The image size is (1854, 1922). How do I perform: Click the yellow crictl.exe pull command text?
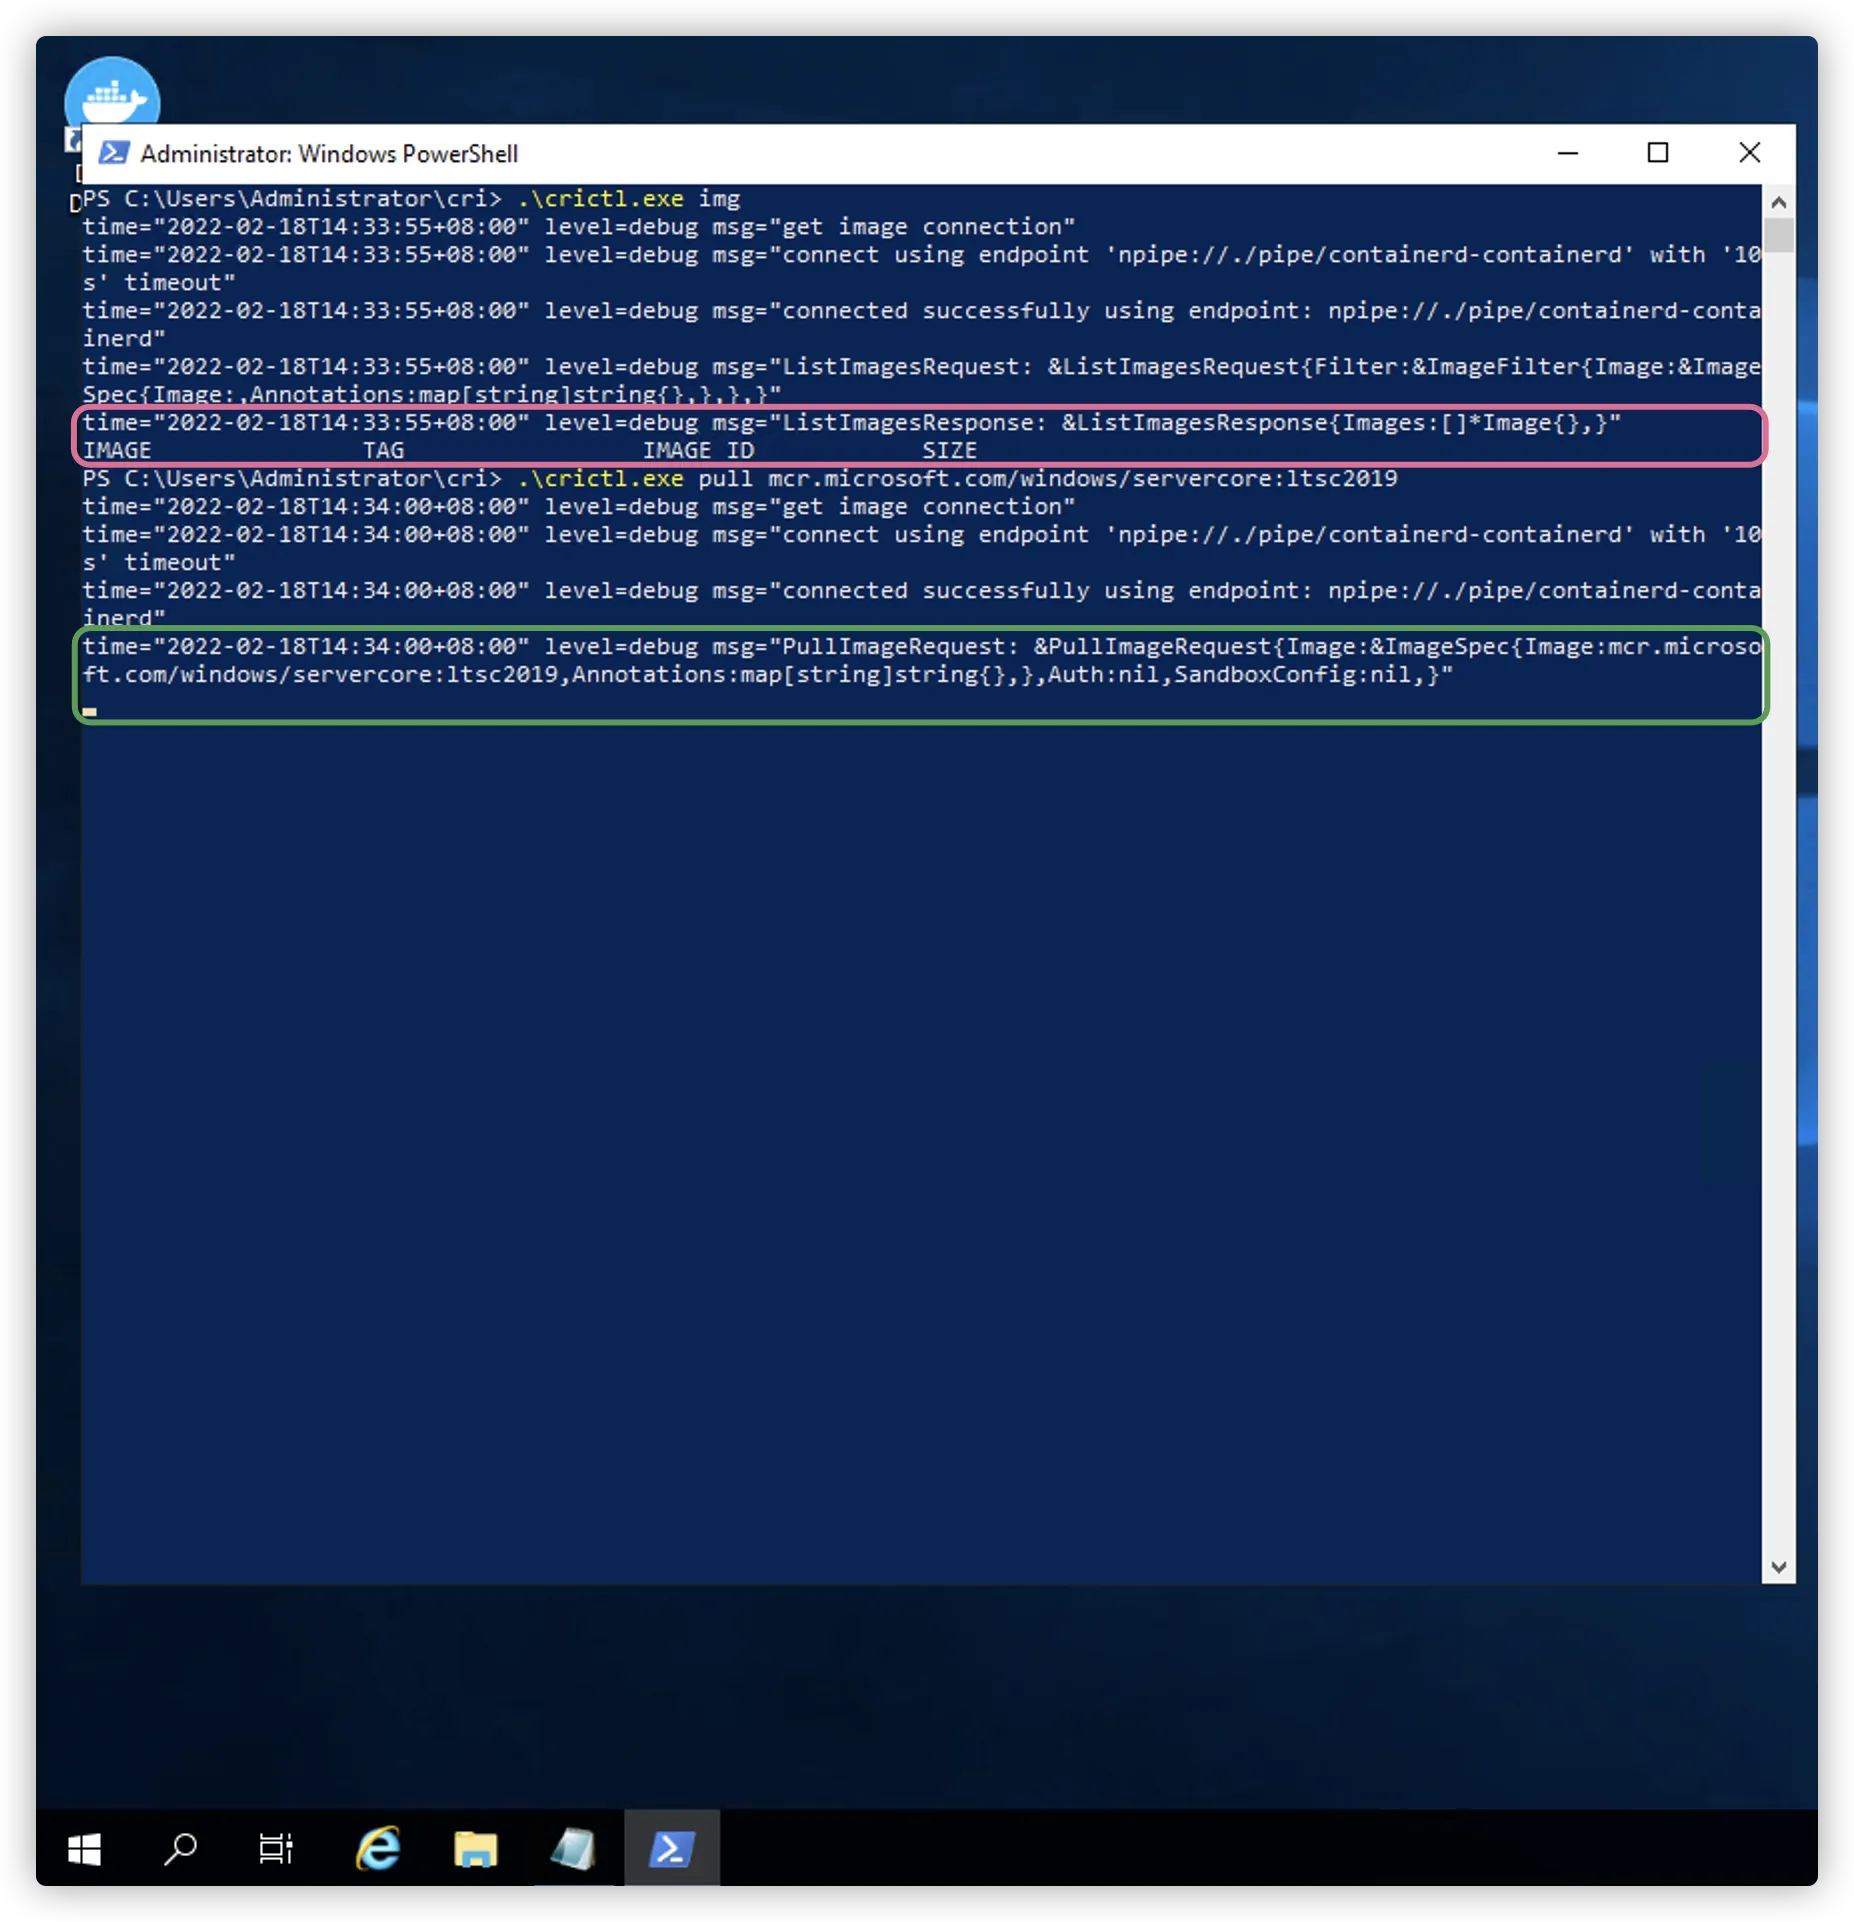[x=600, y=478]
